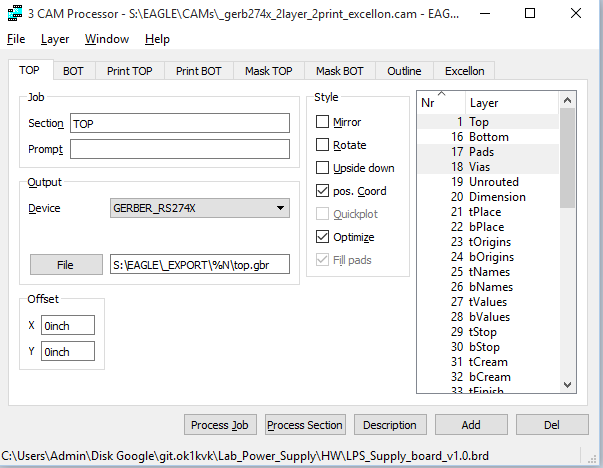This screenshot has height=468, width=603.
Task: Open the Device dropdown GERBER_RS274X
Action: 200,208
